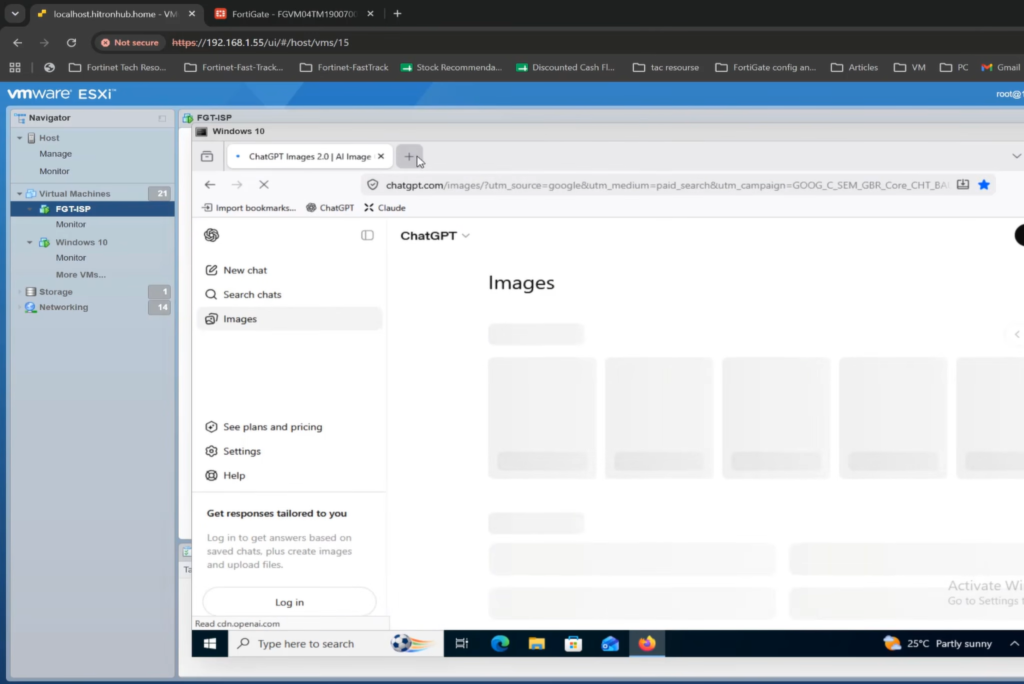Close the ChatGPT Images tab
Image resolution: width=1024 pixels, height=684 pixels.
[x=381, y=157]
